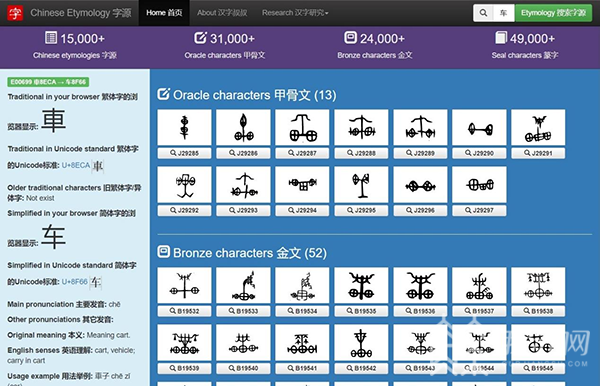
Task: Open the Research 汉字研究 dropdown menu
Action: (295, 13)
